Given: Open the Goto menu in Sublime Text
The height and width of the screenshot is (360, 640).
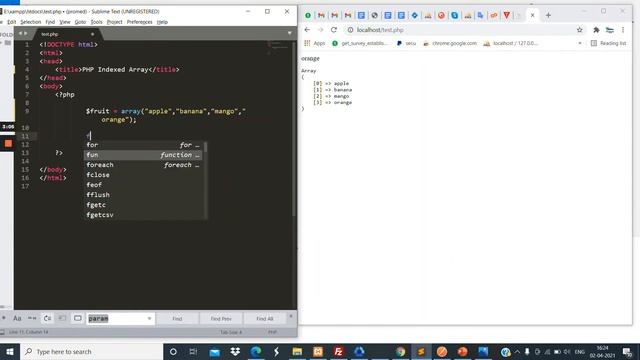Looking at the screenshot, I should [80, 22].
